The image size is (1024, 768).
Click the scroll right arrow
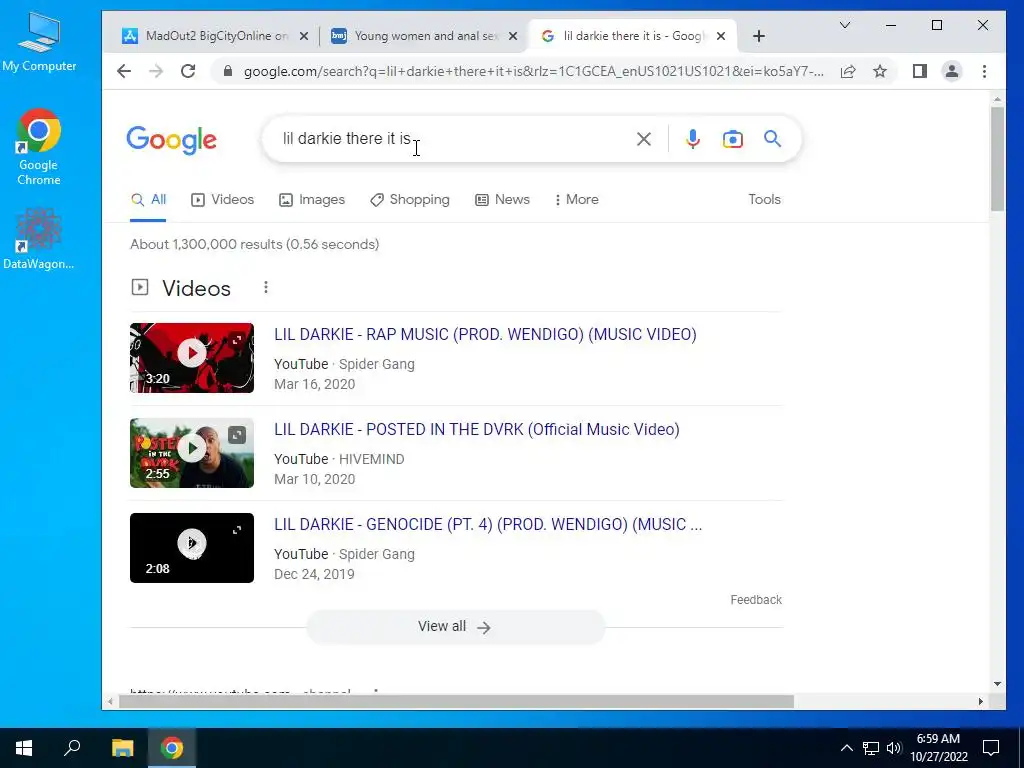tap(980, 701)
